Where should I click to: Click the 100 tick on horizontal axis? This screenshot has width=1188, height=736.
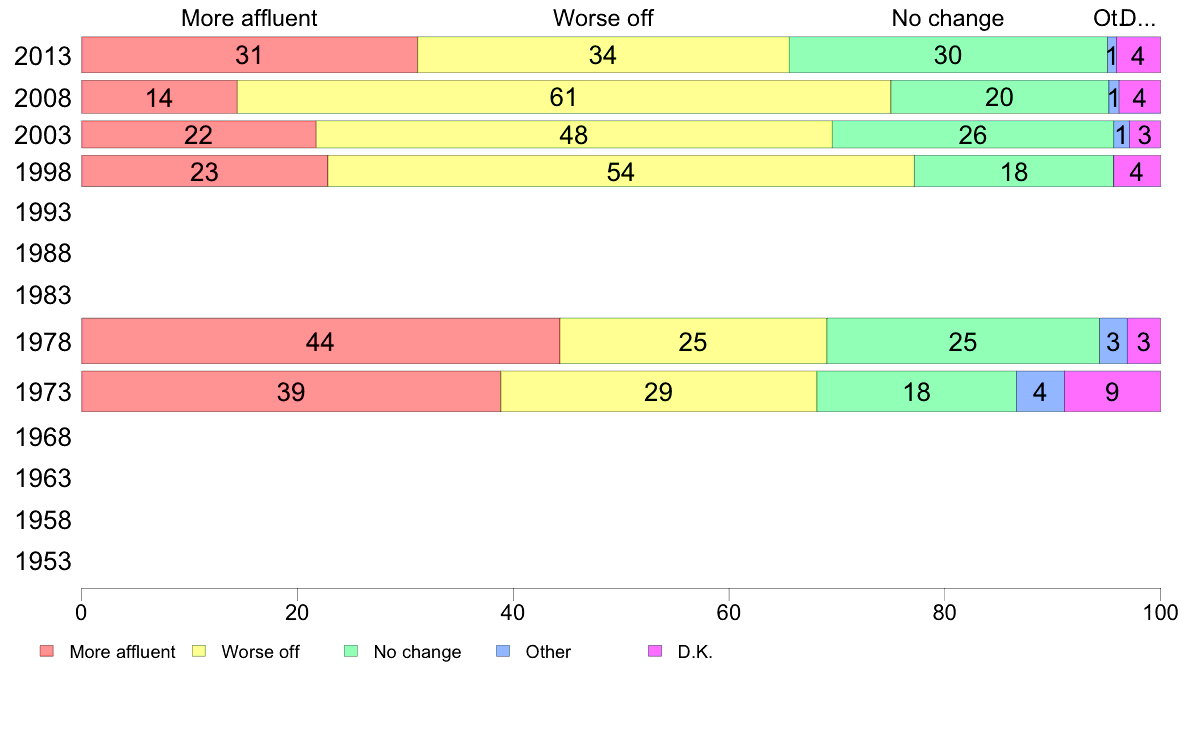coord(1160,612)
